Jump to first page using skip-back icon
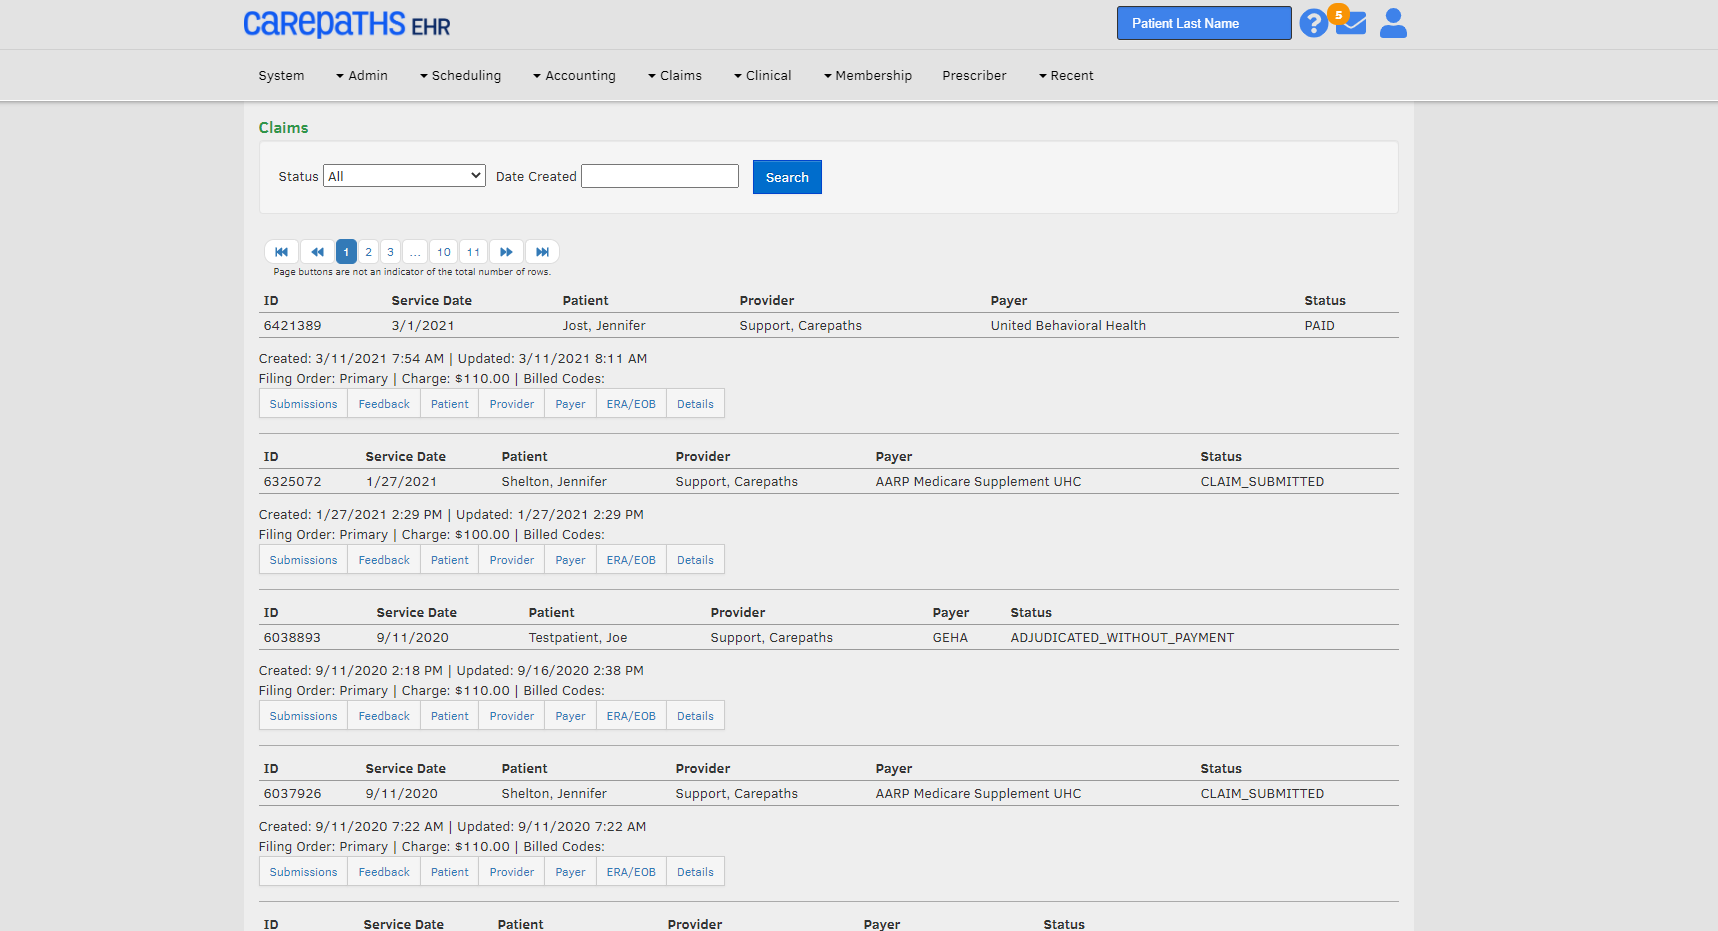The image size is (1718, 931). pos(281,251)
